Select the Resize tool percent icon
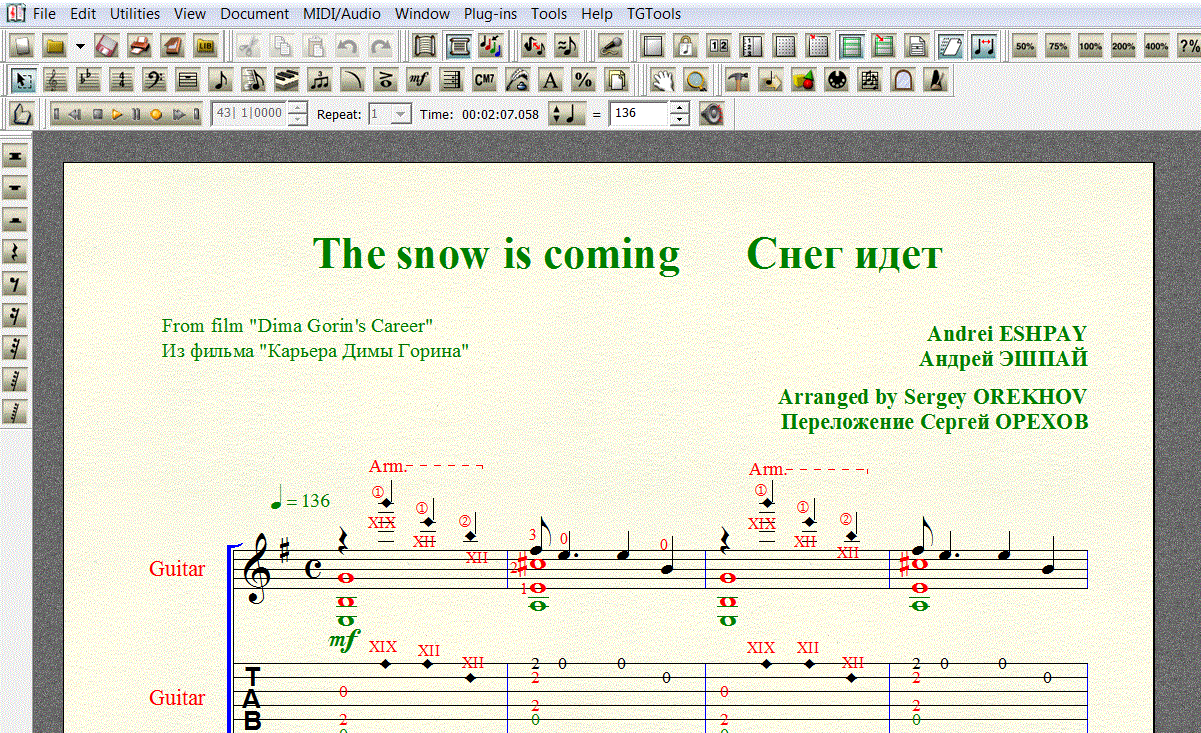Viewport: 1201px width, 733px height. [582, 80]
